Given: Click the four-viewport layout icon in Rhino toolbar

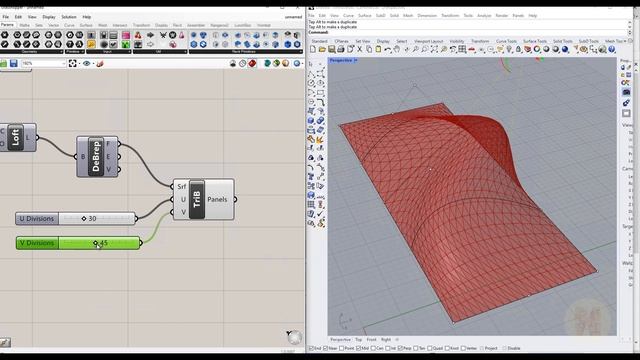Looking at the screenshot, I should point(462,49).
